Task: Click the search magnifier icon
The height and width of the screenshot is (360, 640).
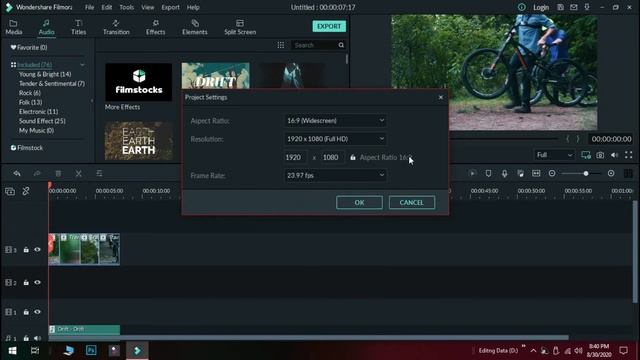Action: pos(341,45)
